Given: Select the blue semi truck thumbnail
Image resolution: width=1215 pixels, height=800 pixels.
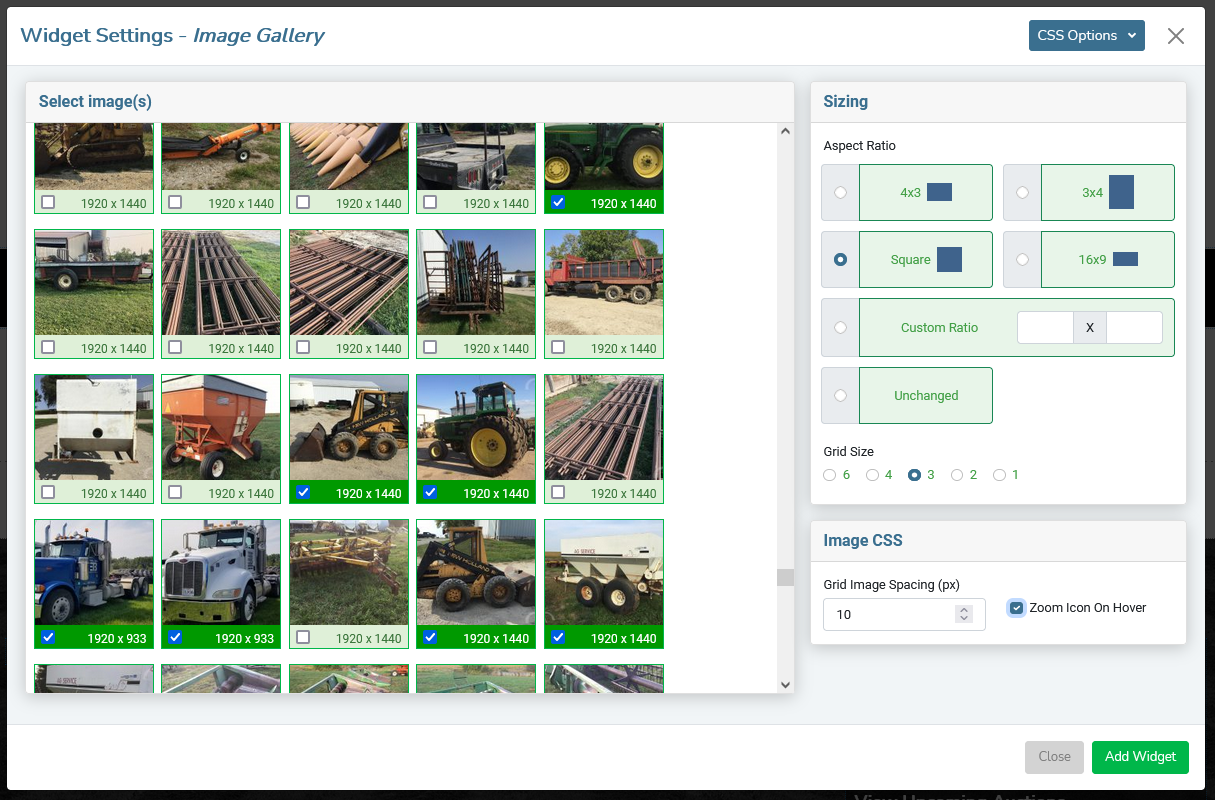Looking at the screenshot, I should [94, 573].
